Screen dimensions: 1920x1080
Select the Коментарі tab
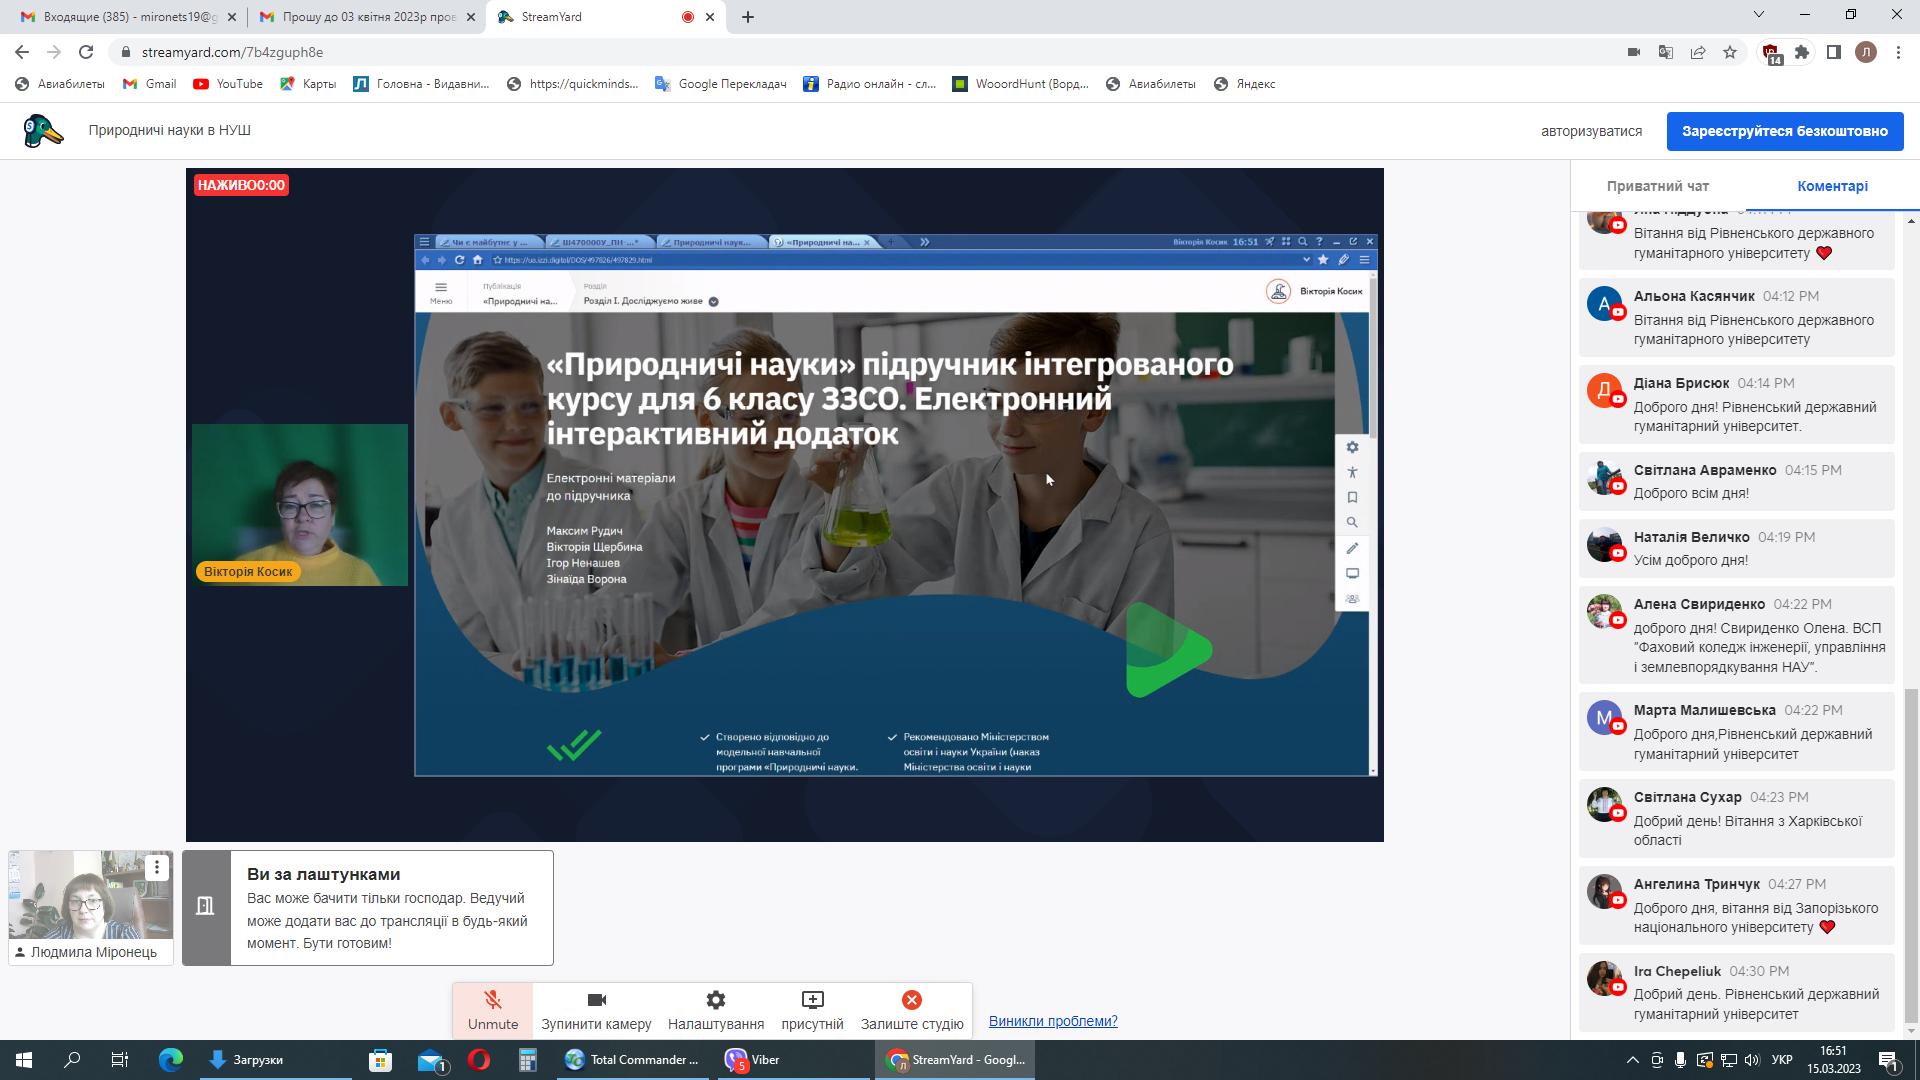coord(1831,186)
